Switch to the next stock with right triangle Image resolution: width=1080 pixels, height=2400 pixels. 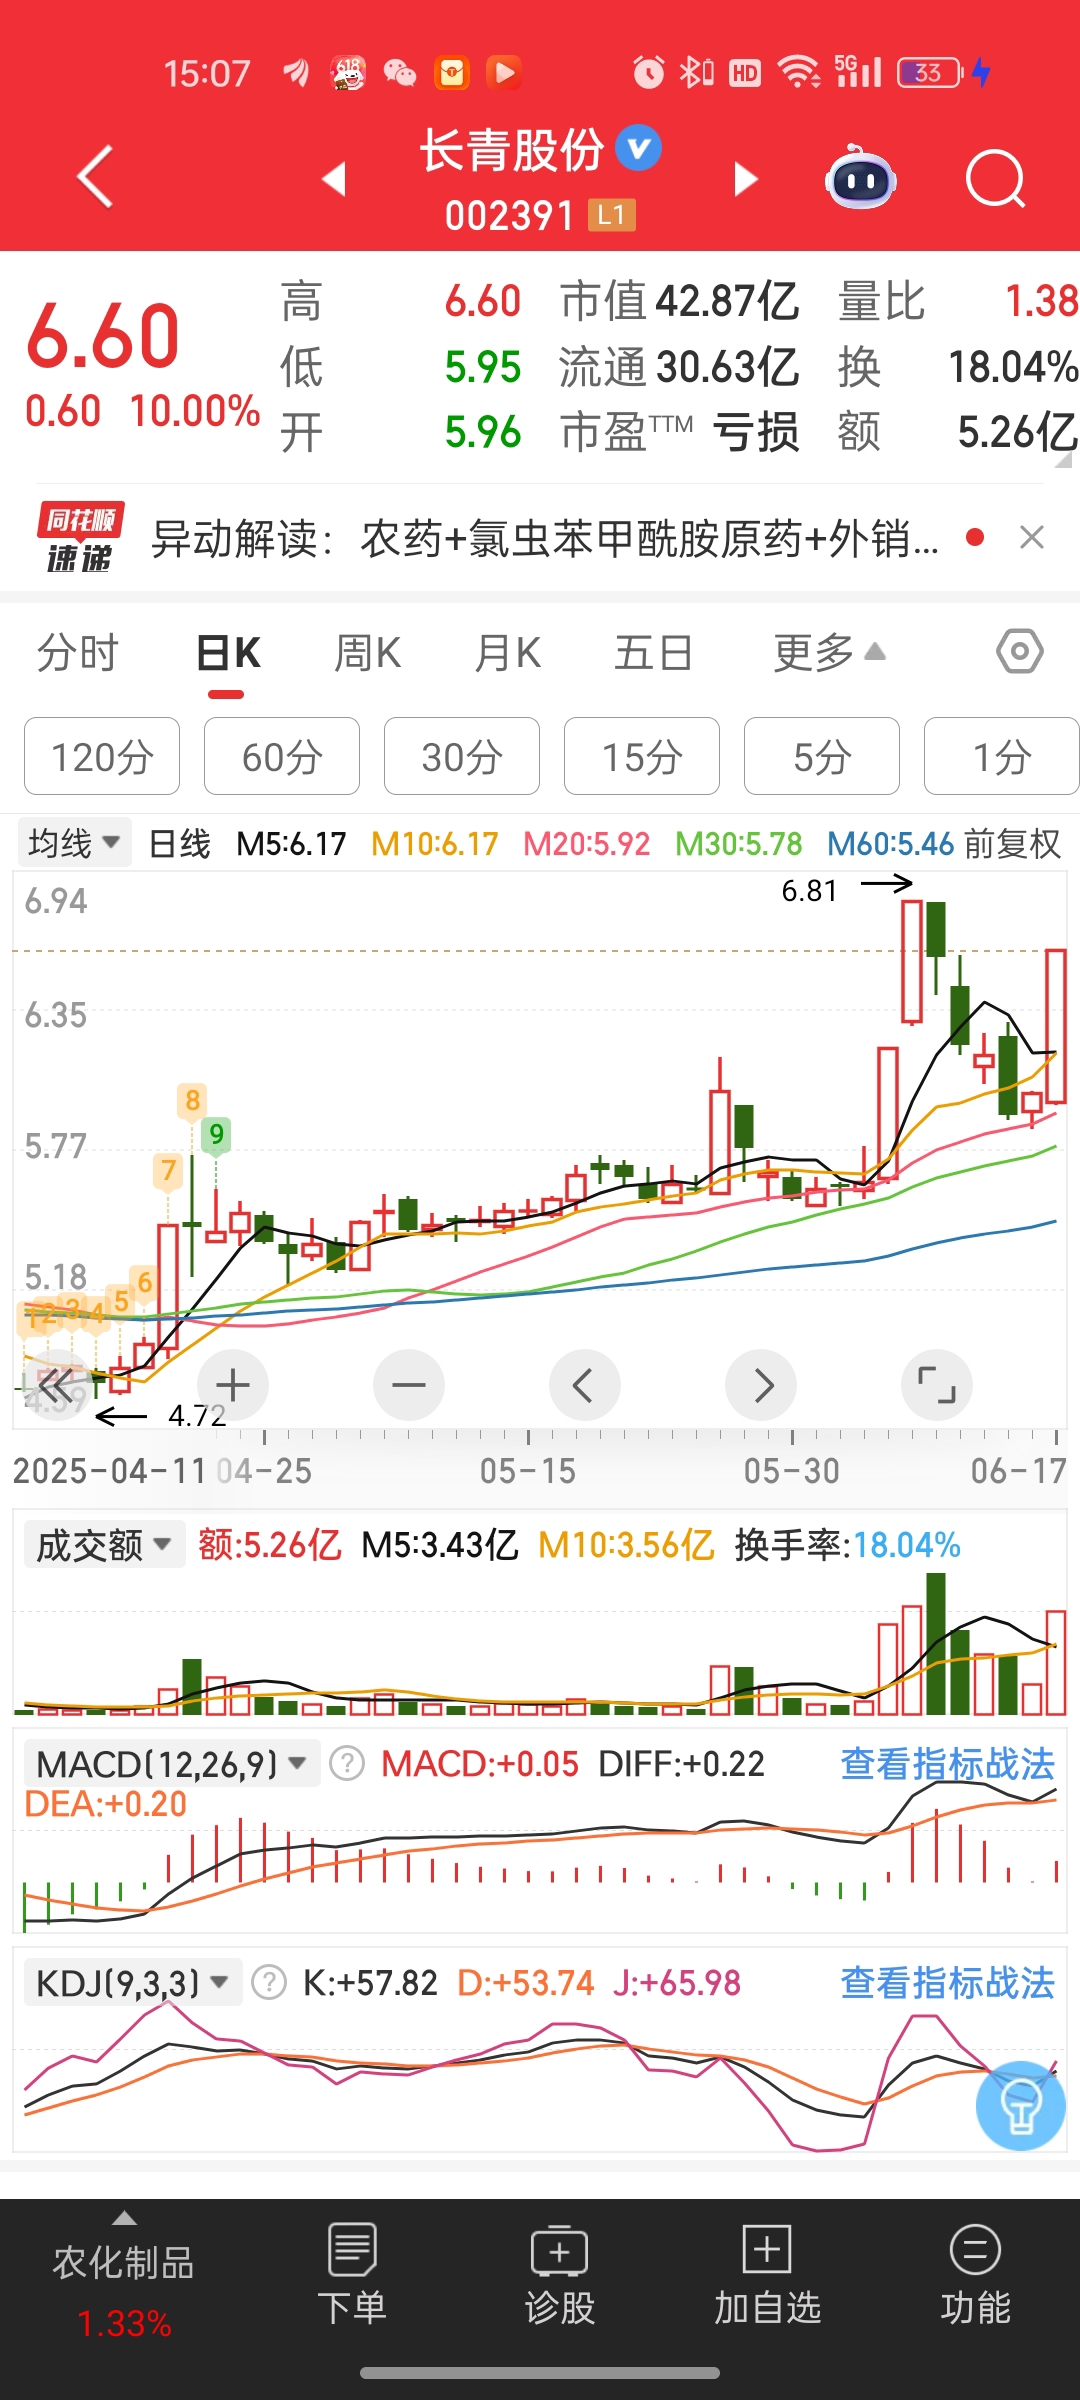[746, 179]
